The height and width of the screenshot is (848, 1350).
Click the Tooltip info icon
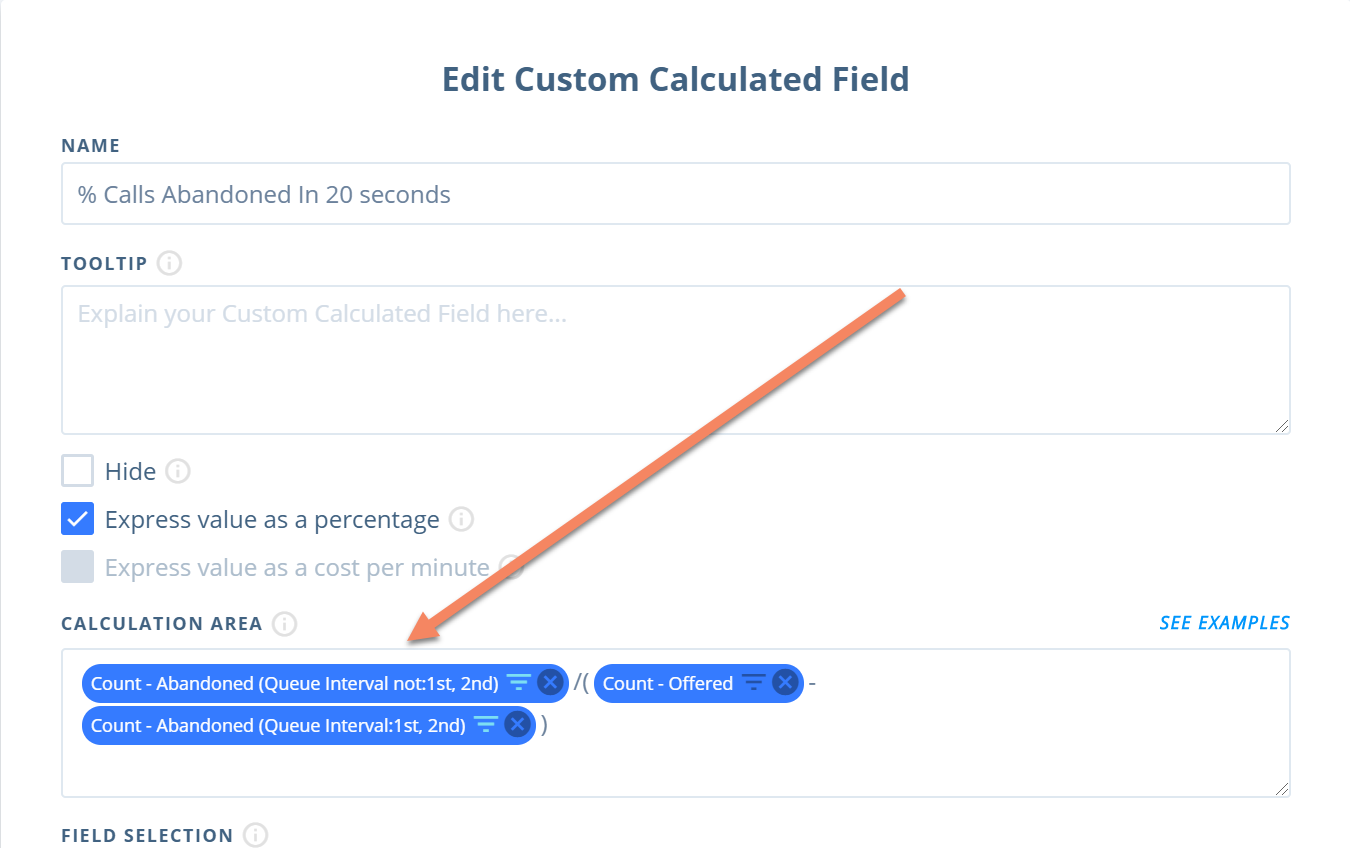[169, 264]
